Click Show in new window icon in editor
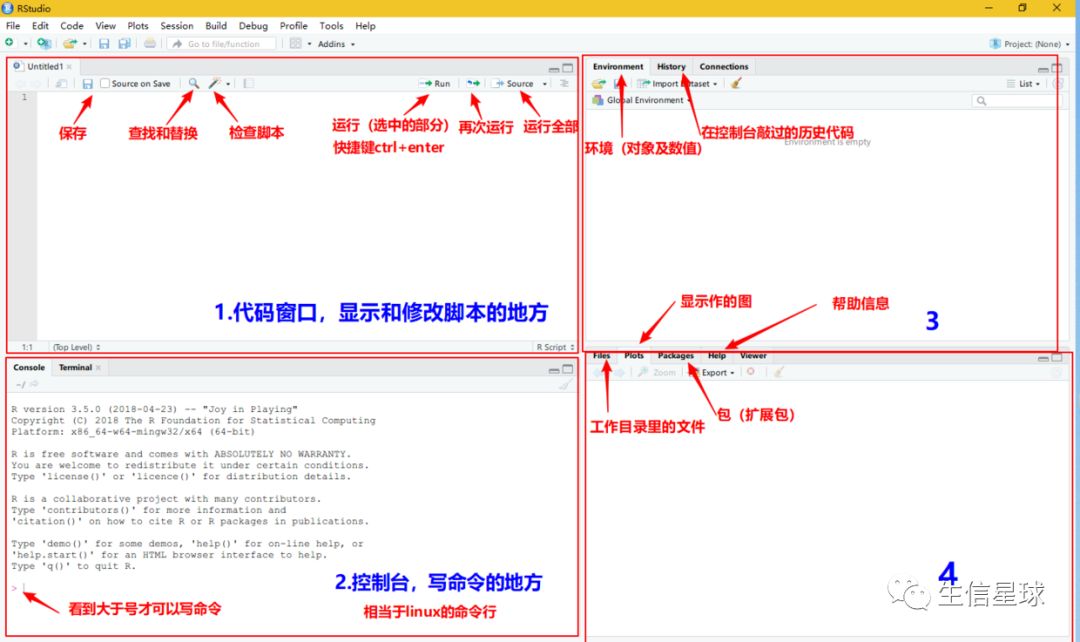The image size is (1080, 642). (61, 83)
